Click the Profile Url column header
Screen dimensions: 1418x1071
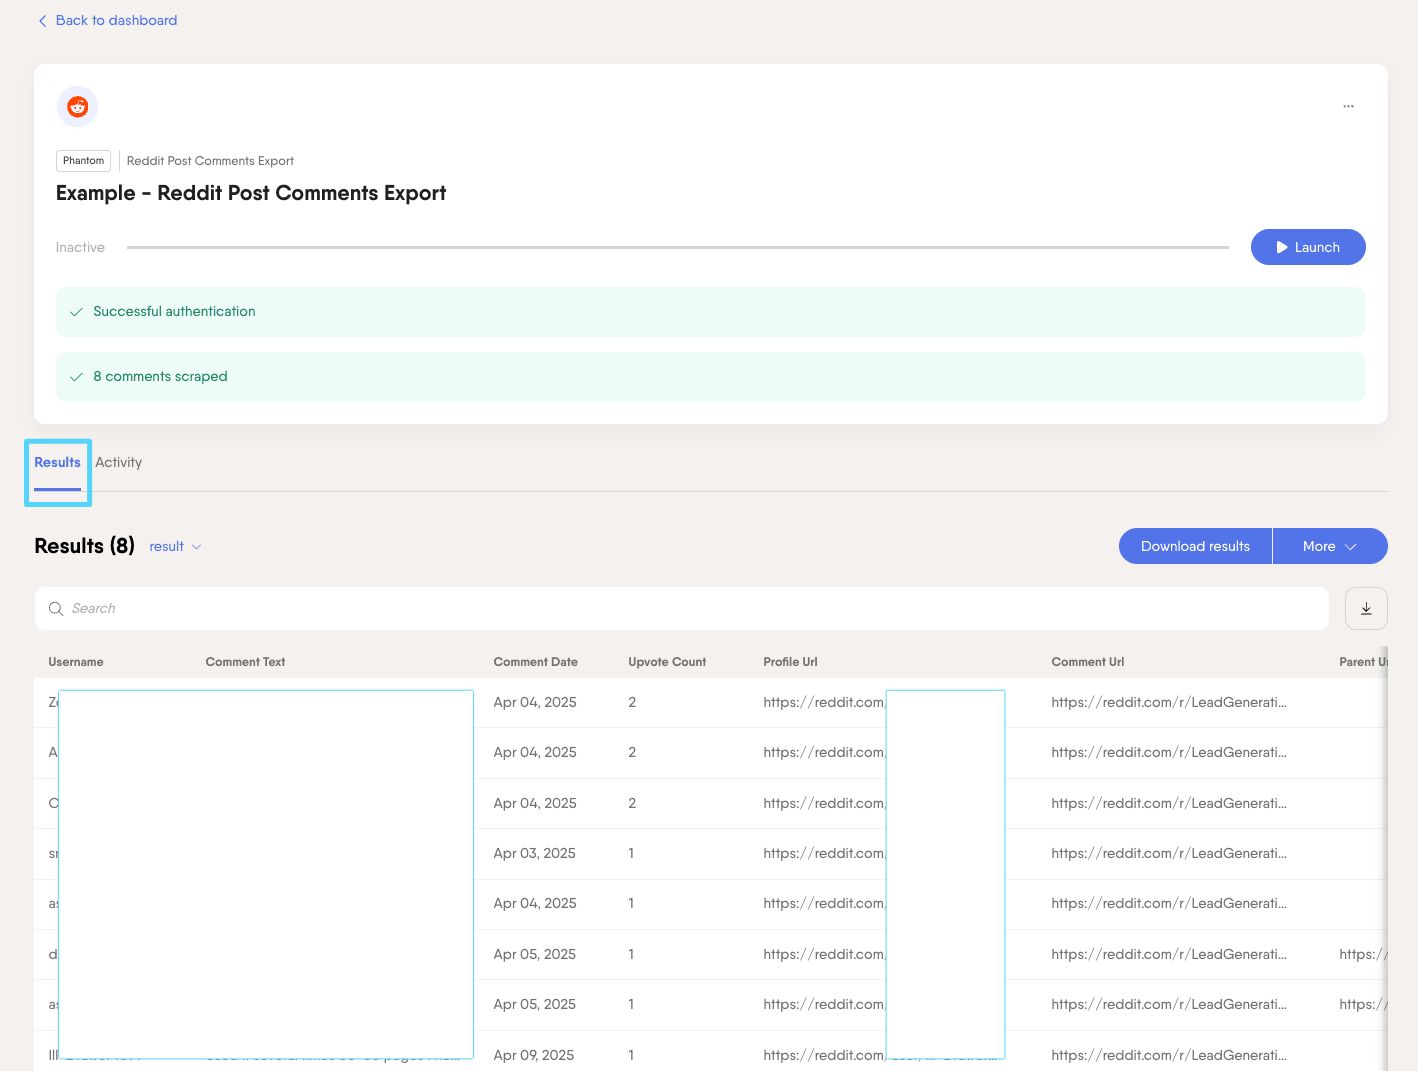[x=790, y=662]
